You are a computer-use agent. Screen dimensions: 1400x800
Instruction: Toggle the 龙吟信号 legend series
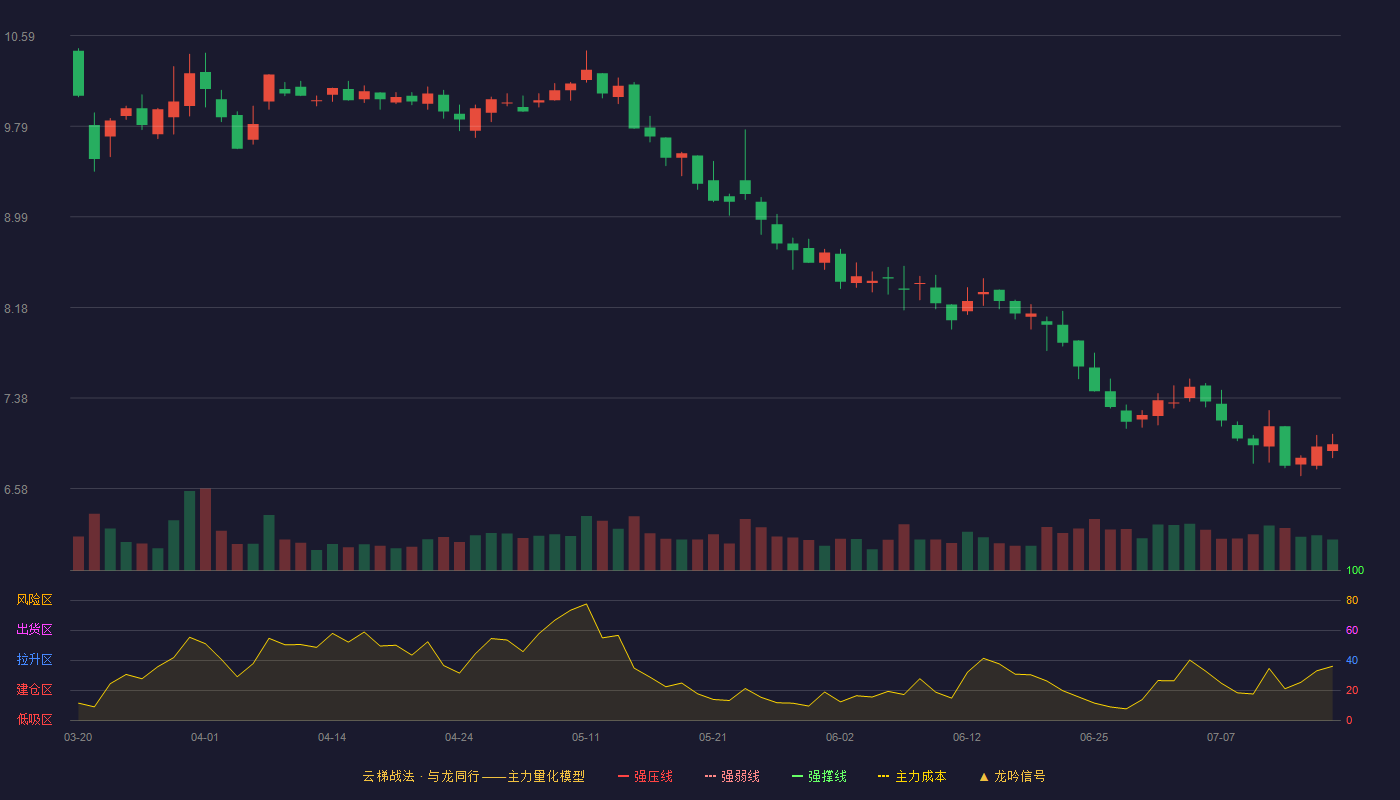[x=1020, y=776]
